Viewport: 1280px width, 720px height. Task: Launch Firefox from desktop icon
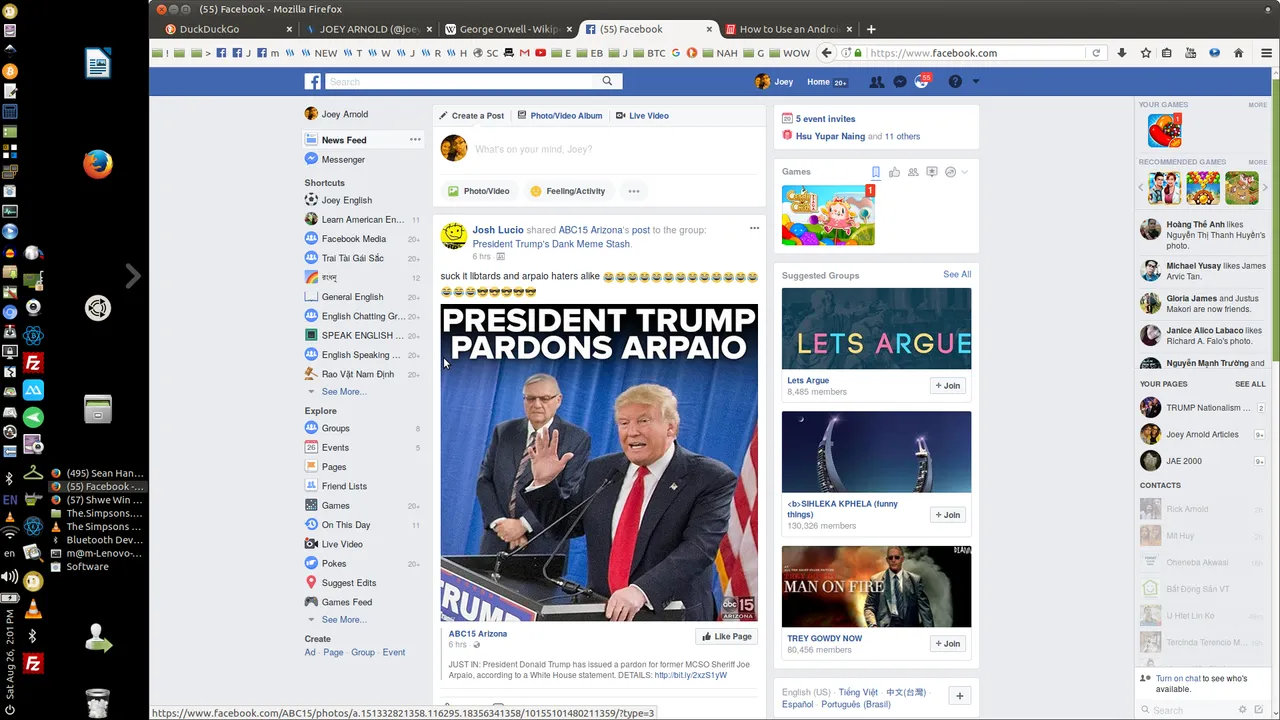click(98, 164)
